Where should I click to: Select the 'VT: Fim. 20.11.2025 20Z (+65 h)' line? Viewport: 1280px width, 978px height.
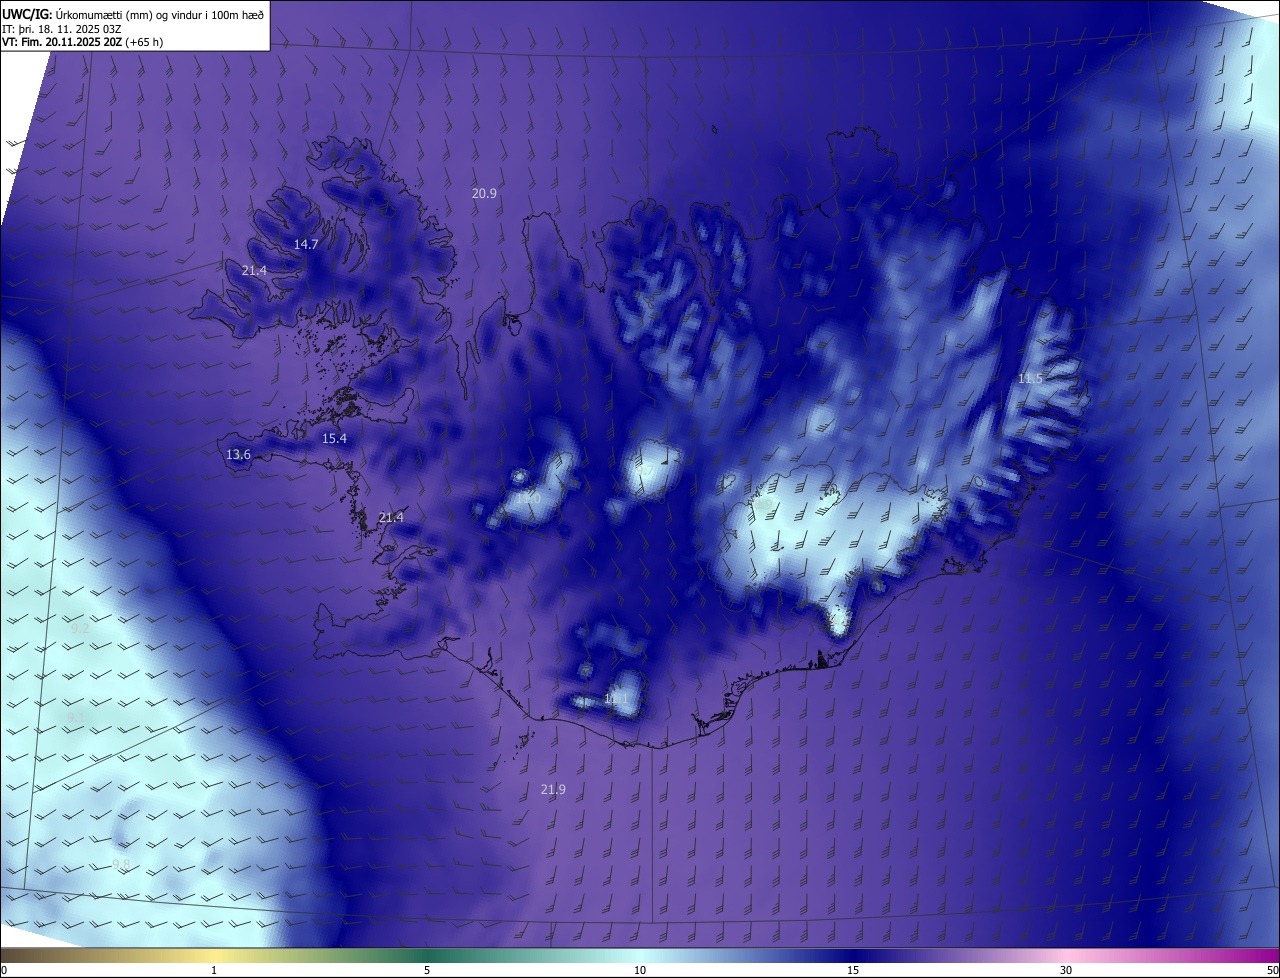[82, 42]
